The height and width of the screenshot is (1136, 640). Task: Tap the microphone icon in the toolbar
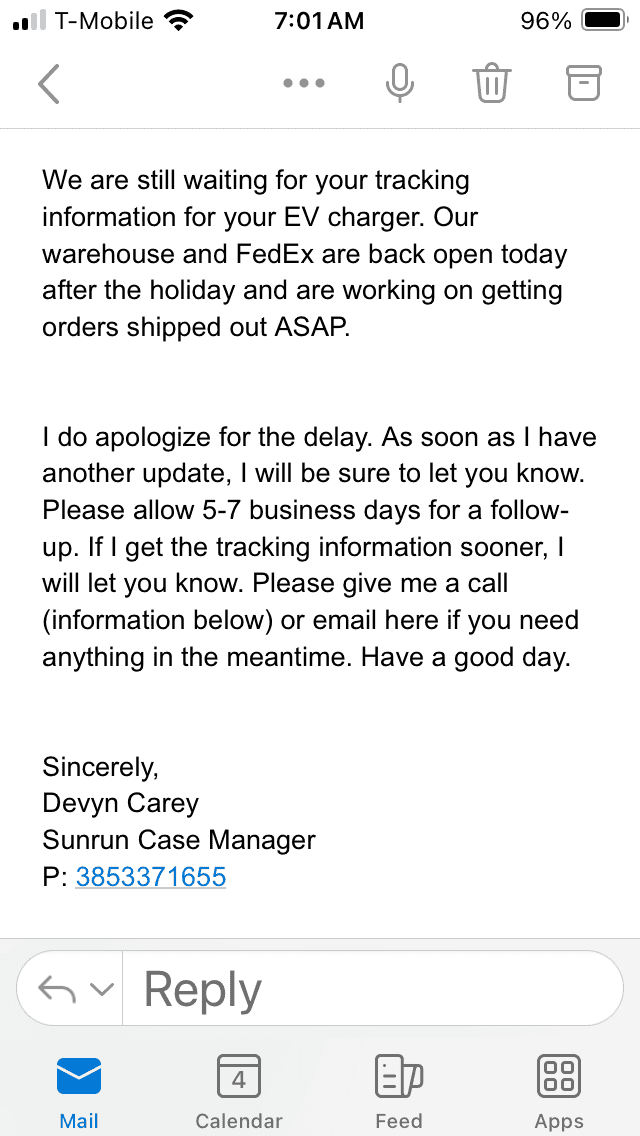[x=400, y=84]
